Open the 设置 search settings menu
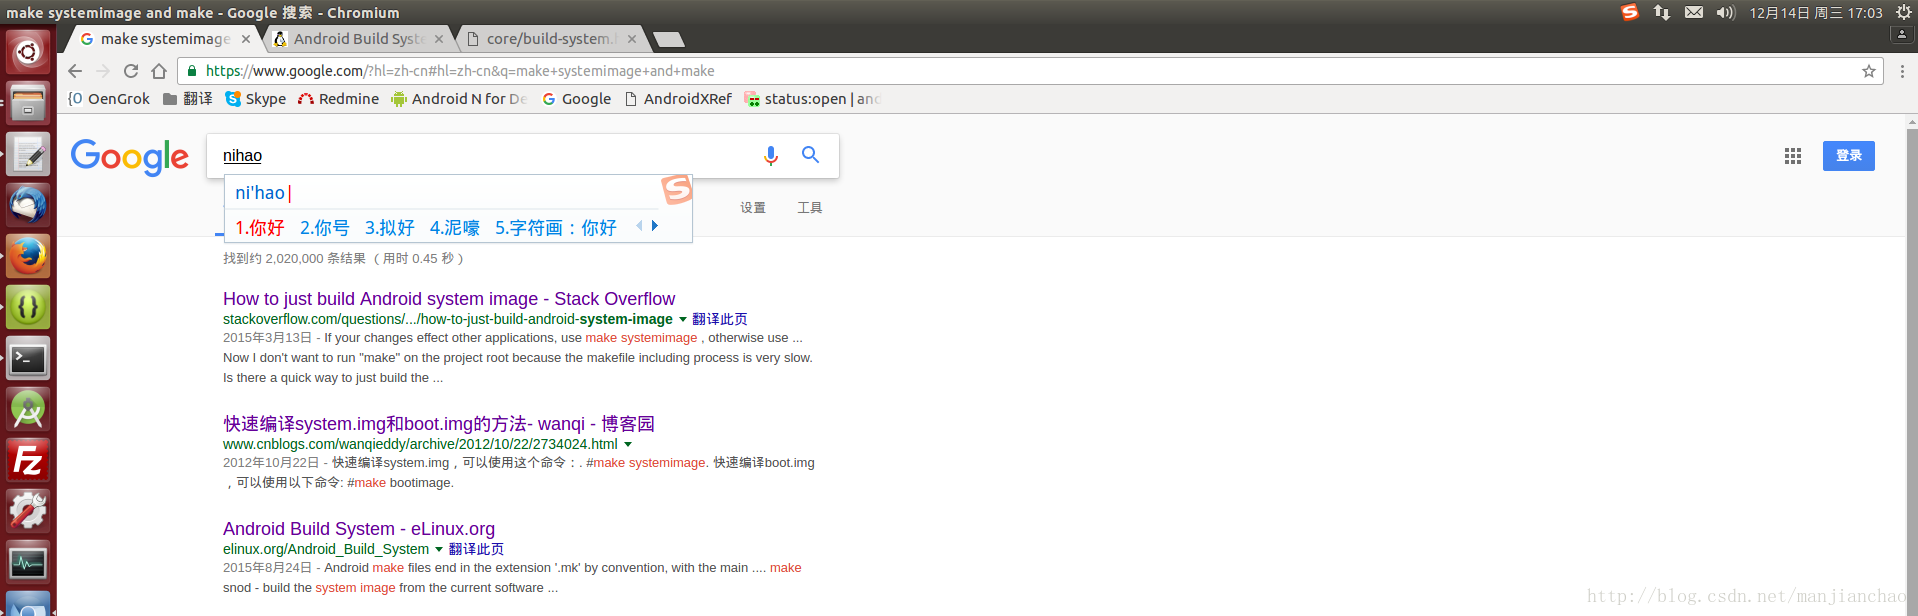1918x616 pixels. pyautogui.click(x=753, y=208)
